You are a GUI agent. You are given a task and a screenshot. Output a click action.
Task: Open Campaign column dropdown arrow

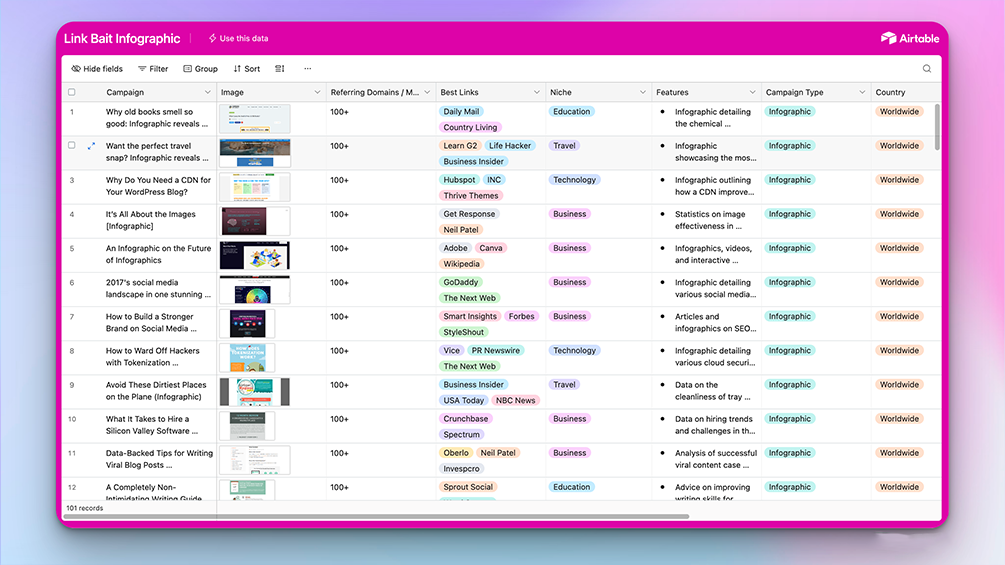click(208, 92)
